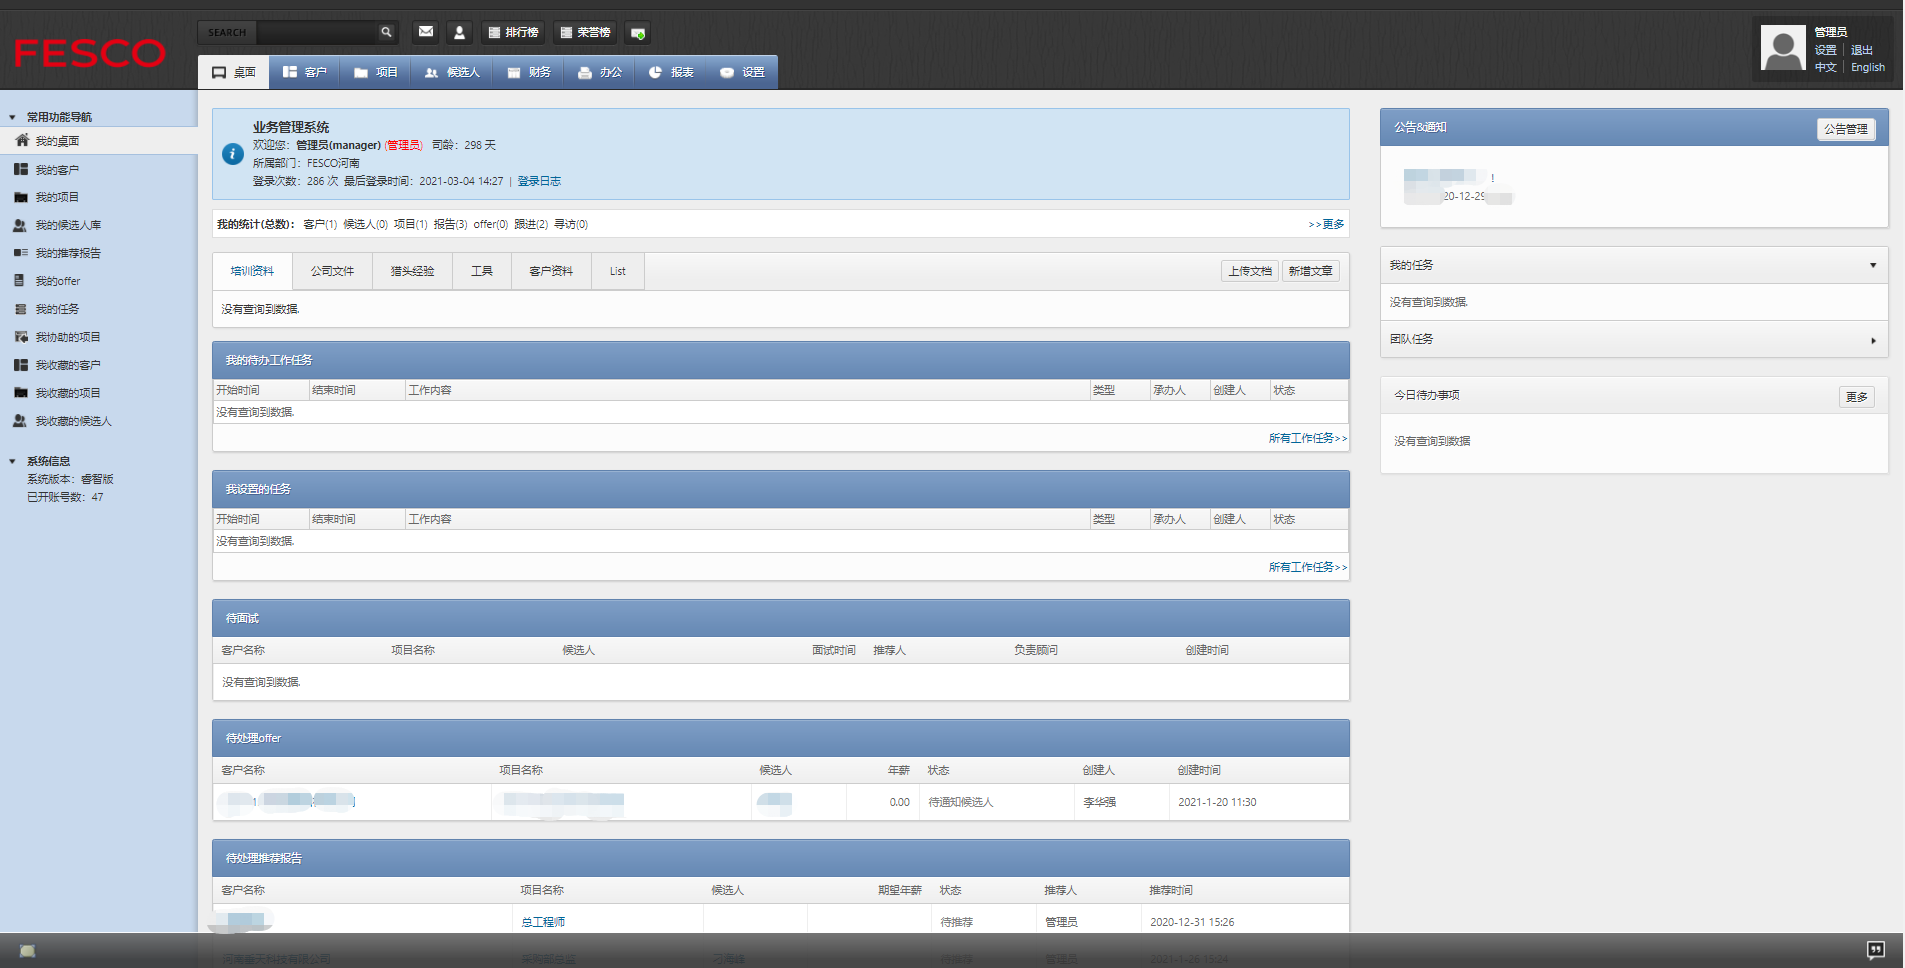Click the chat bubble icon at bottom right

click(1875, 949)
